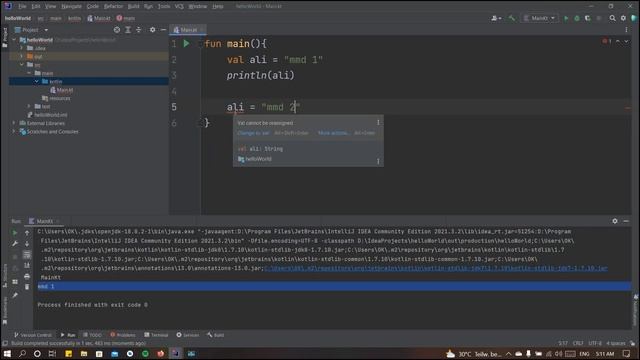Viewport: 640px width, 360px height.
Task: Click UTF-8 encoding in status bar
Action: (595, 343)
